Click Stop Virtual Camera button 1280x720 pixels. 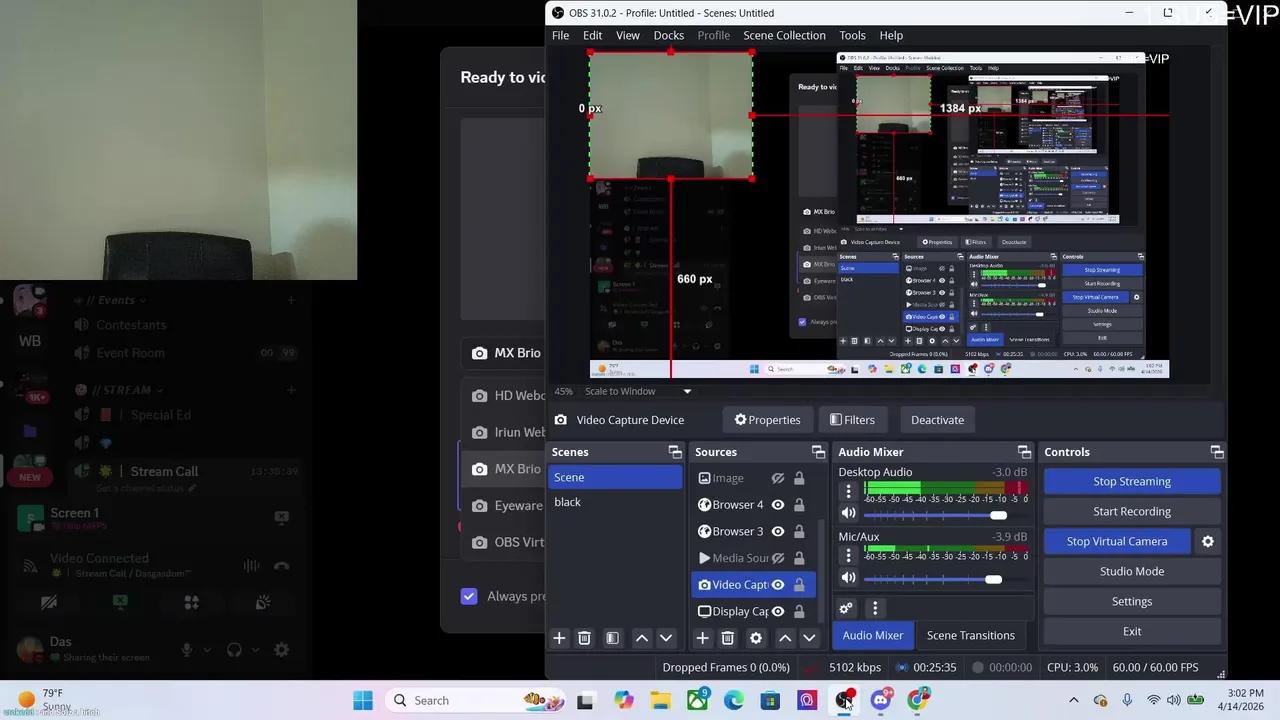click(x=1117, y=541)
